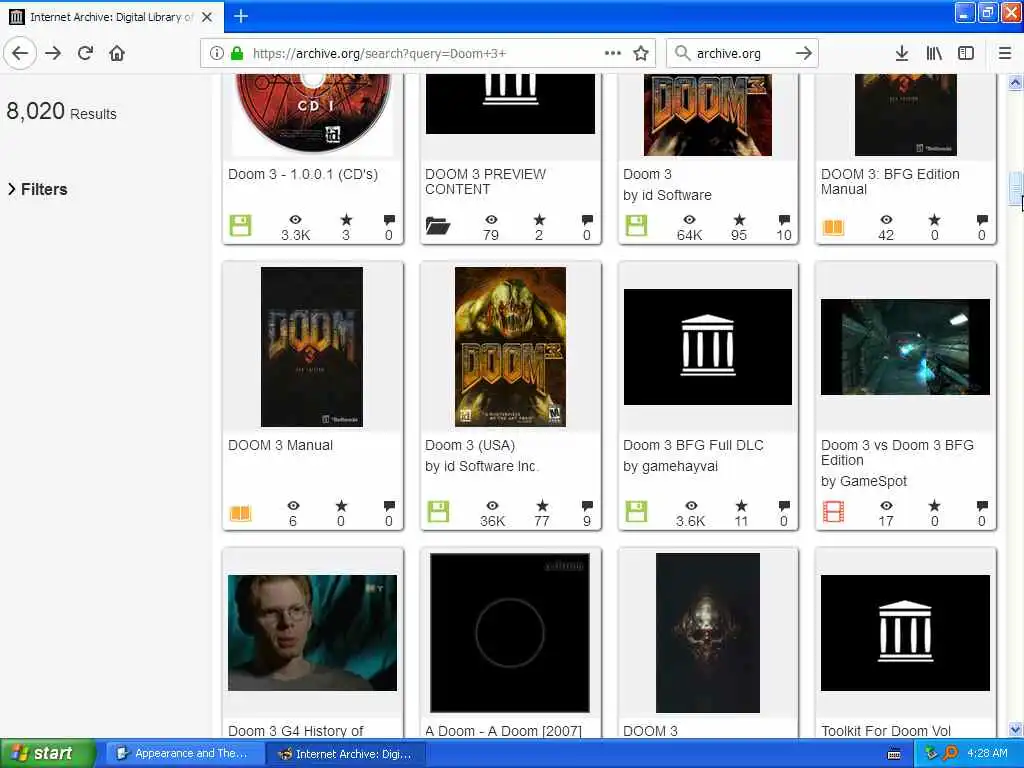Click the taskbar clock 4:28 AM
Viewport: 1024px width, 768px height.
pos(987,753)
